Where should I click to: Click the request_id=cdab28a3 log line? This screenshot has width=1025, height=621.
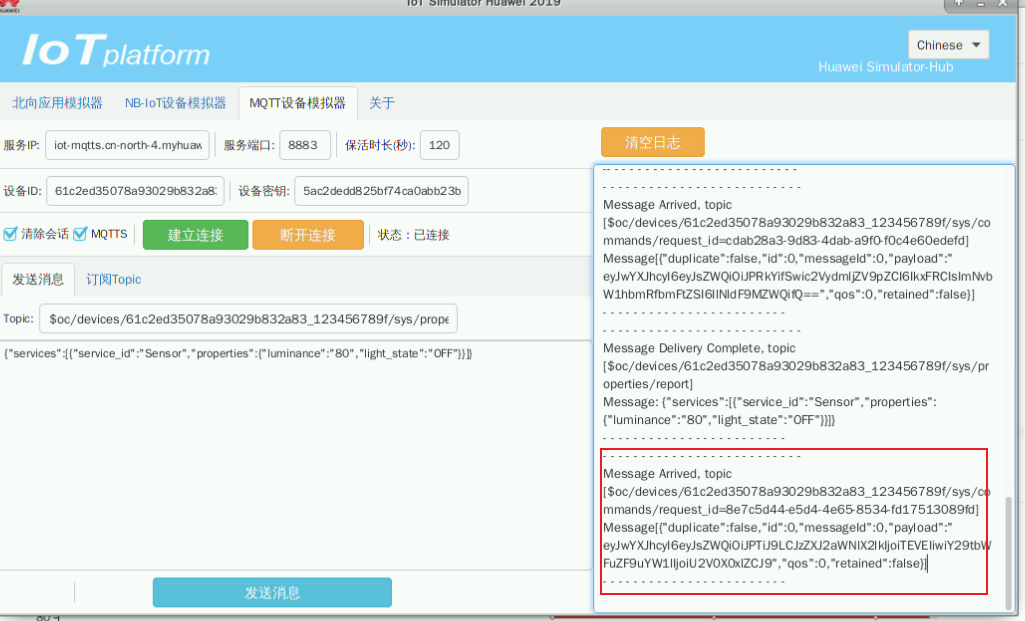pos(786,241)
